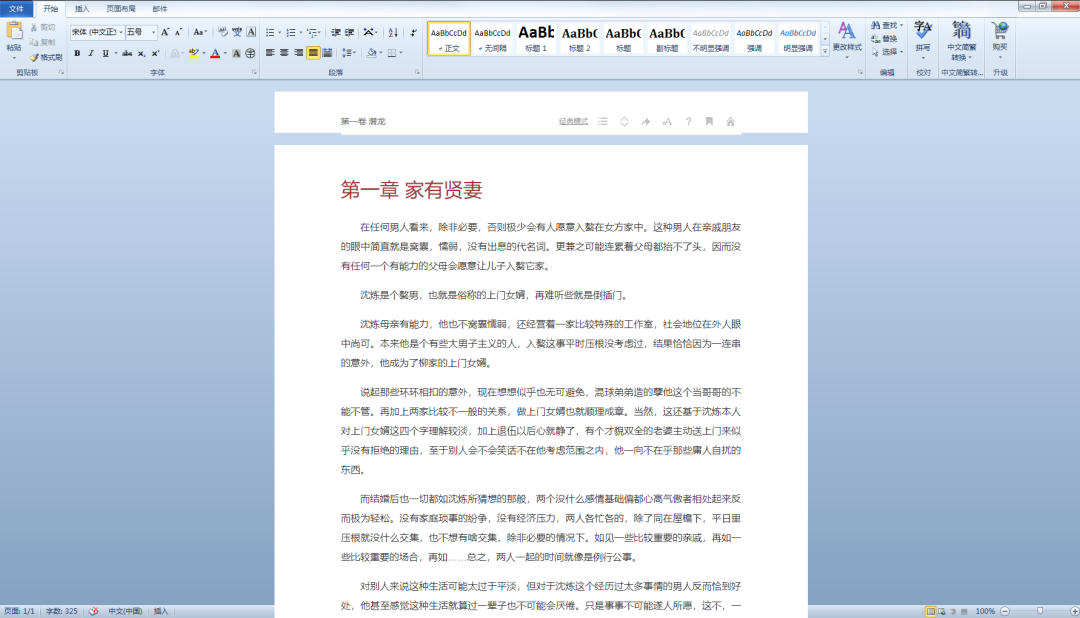The image size is (1080, 618).
Task: Open the font size dropdown (五号)
Action: pyautogui.click(x=153, y=32)
